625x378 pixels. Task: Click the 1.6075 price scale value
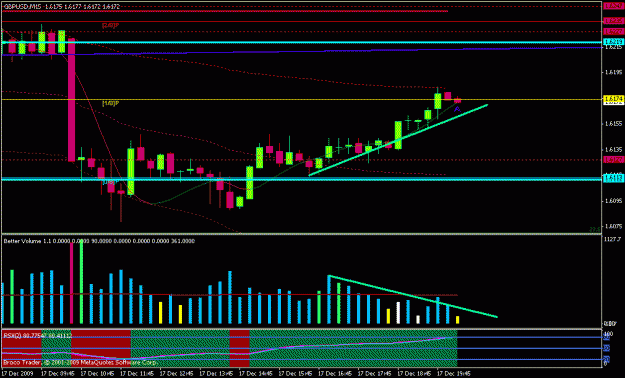tap(613, 226)
